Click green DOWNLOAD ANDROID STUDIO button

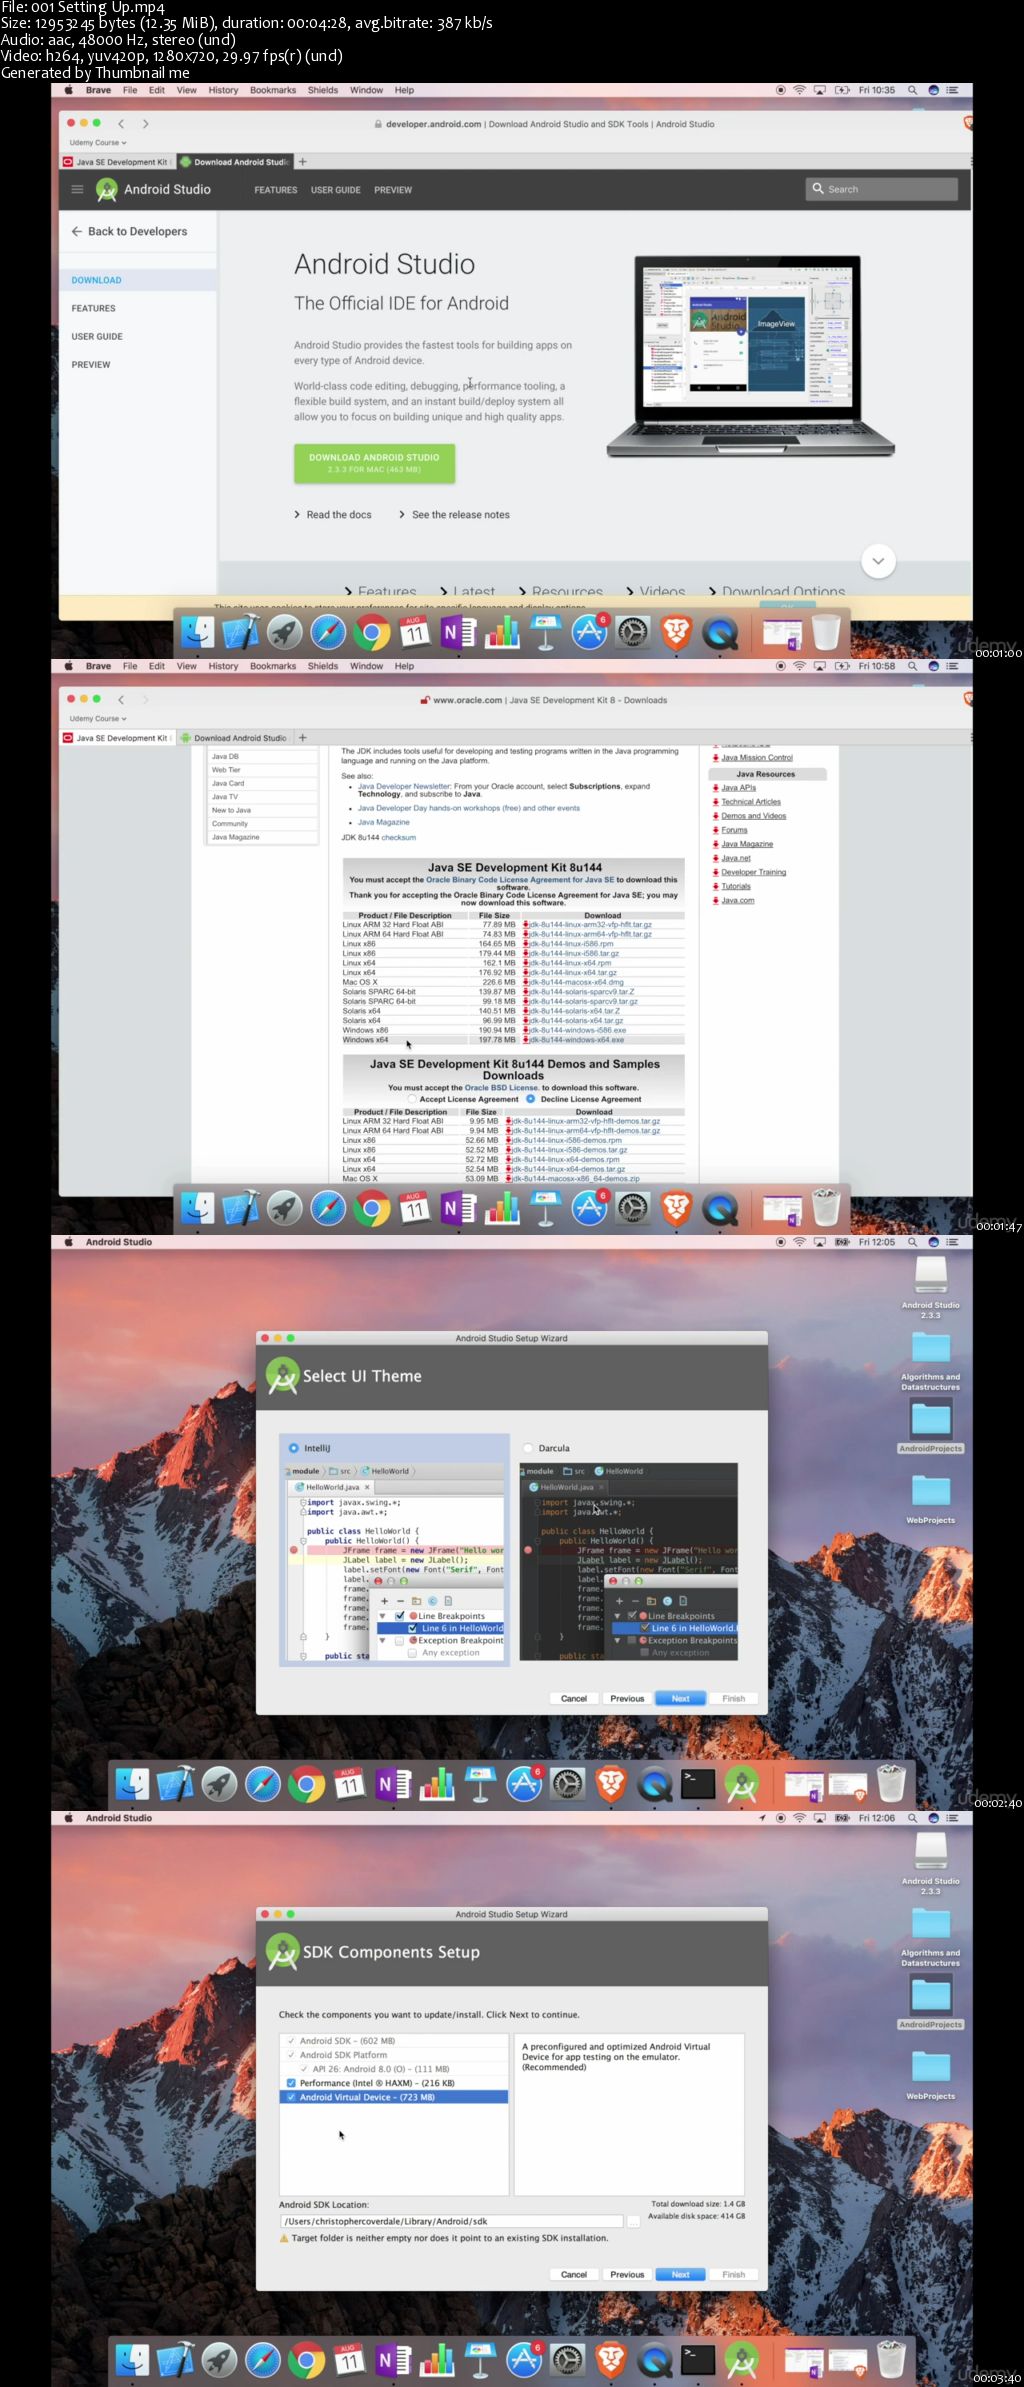(x=374, y=462)
